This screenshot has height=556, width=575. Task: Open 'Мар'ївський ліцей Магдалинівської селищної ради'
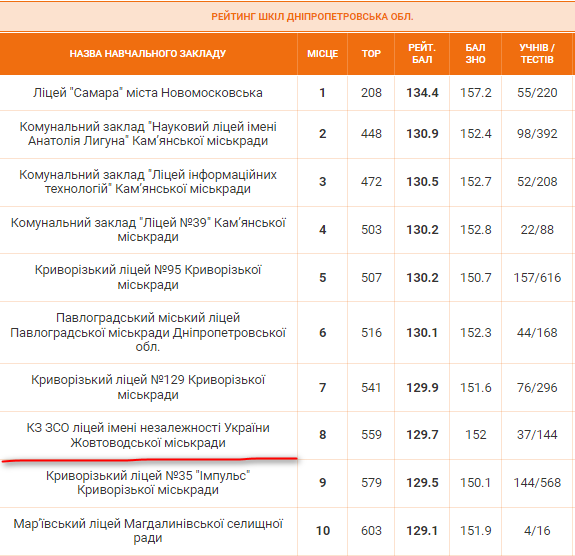tap(148, 531)
